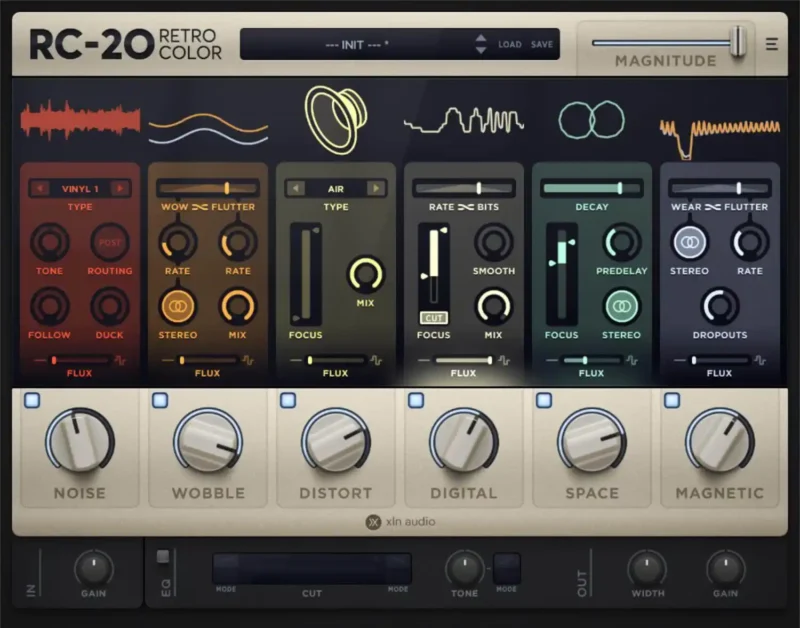Open the hamburger menu icon
This screenshot has height=628, width=800.
tap(771, 44)
